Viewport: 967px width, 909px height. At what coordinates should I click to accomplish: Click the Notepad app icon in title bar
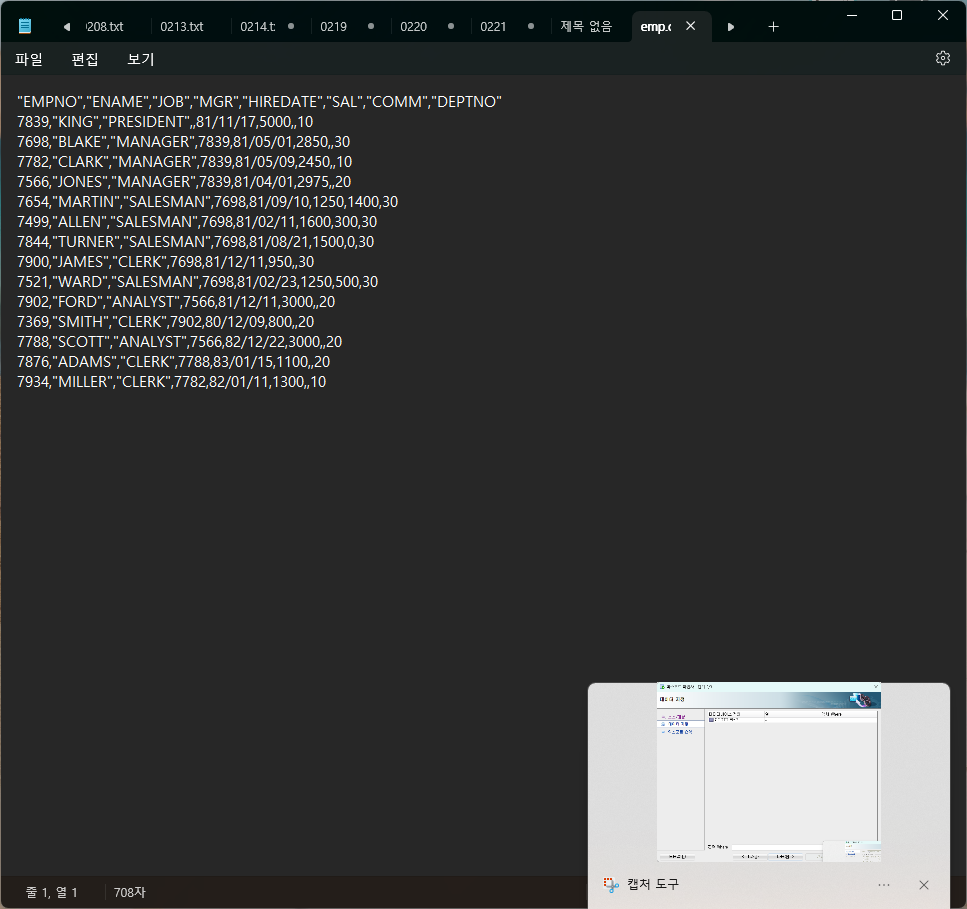(25, 26)
